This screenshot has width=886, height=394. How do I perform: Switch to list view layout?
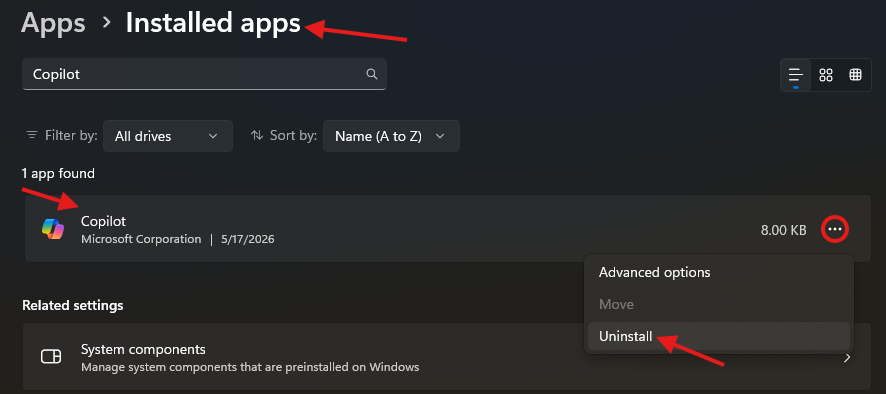[x=796, y=75]
